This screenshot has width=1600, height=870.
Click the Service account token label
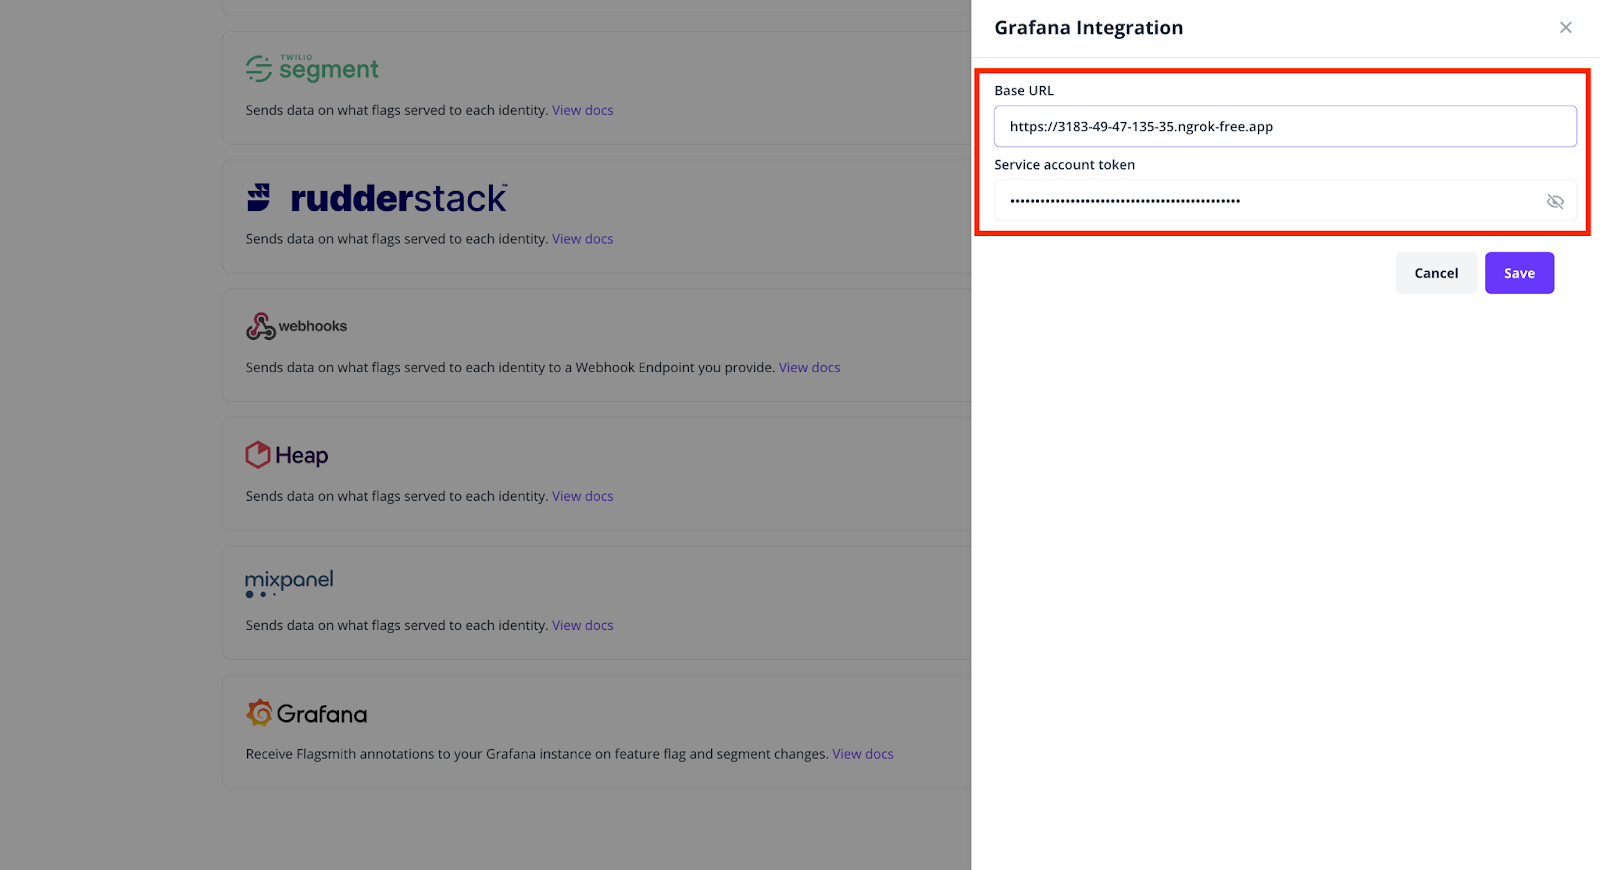(x=1064, y=165)
